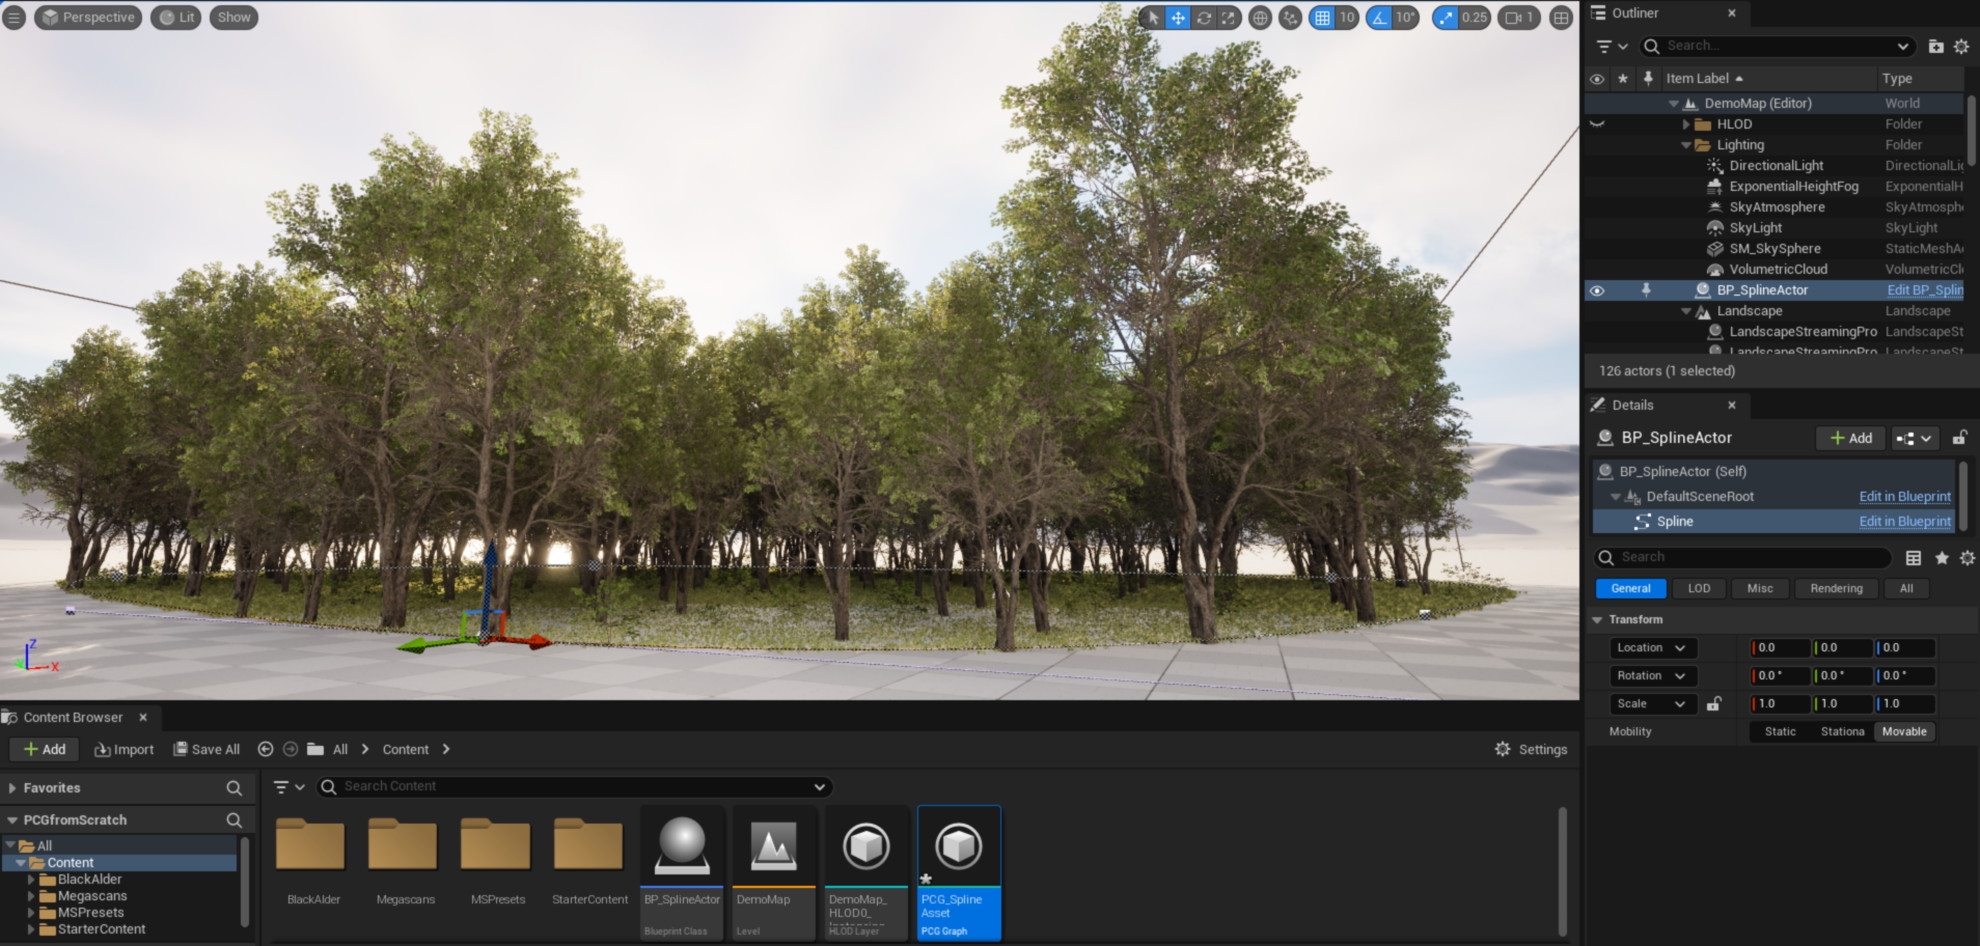The width and height of the screenshot is (1980, 946).
Task: Hide BP_SplineActor using its eye icon
Action: 1597,291
